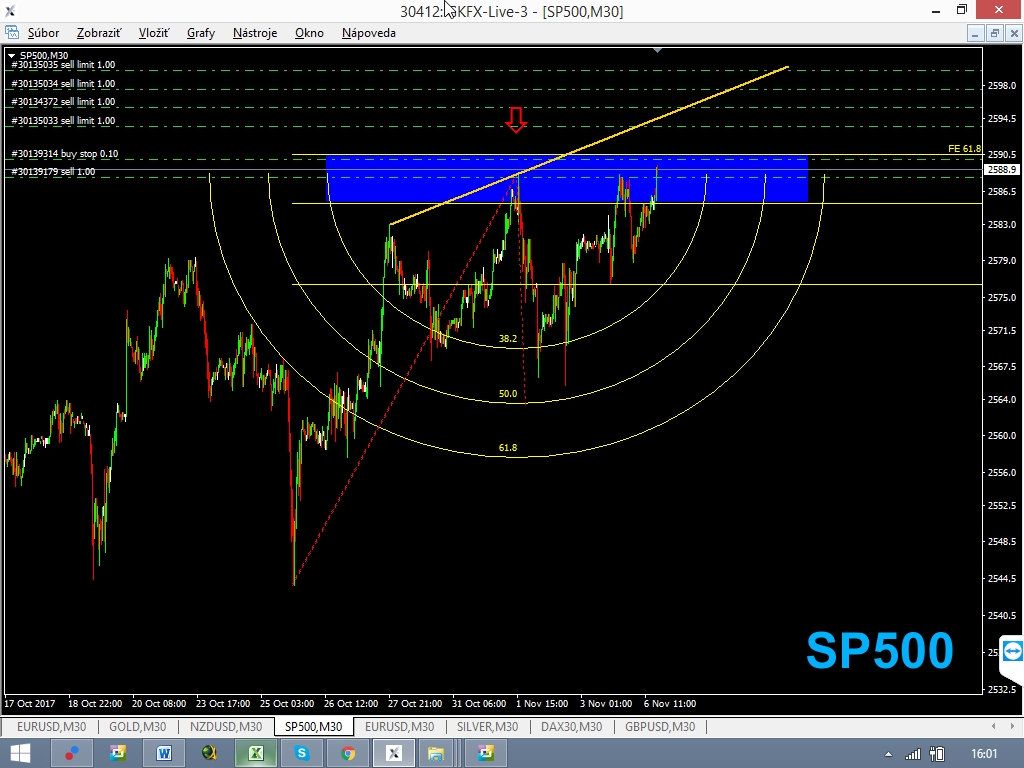This screenshot has height=768, width=1024.
Task: Click the 61.8 Fibonacci arc label
Action: (507, 448)
